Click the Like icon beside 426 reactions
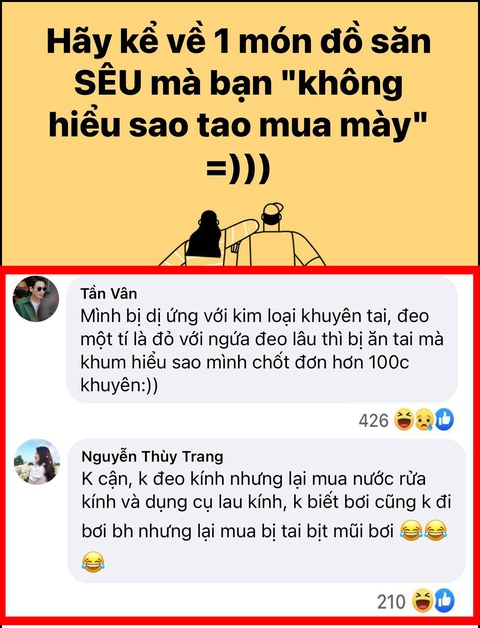This screenshot has height=628, width=480. (x=444, y=420)
